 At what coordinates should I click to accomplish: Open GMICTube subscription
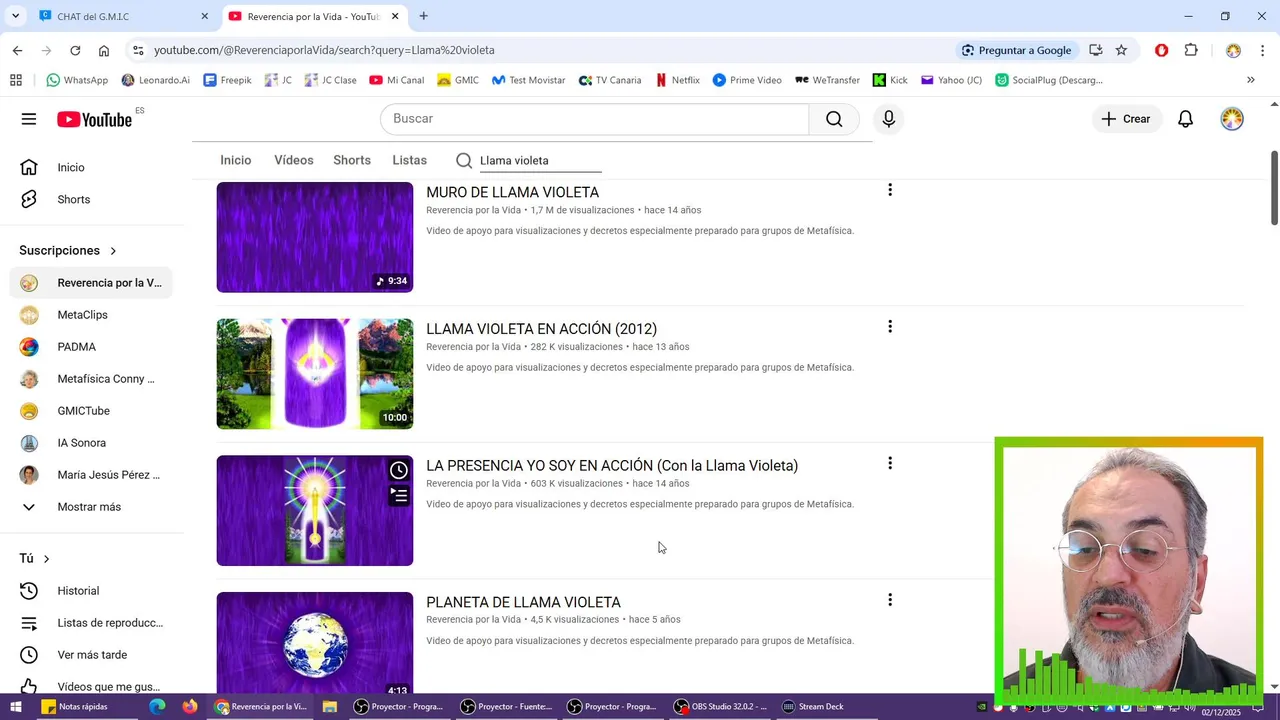(x=91, y=411)
